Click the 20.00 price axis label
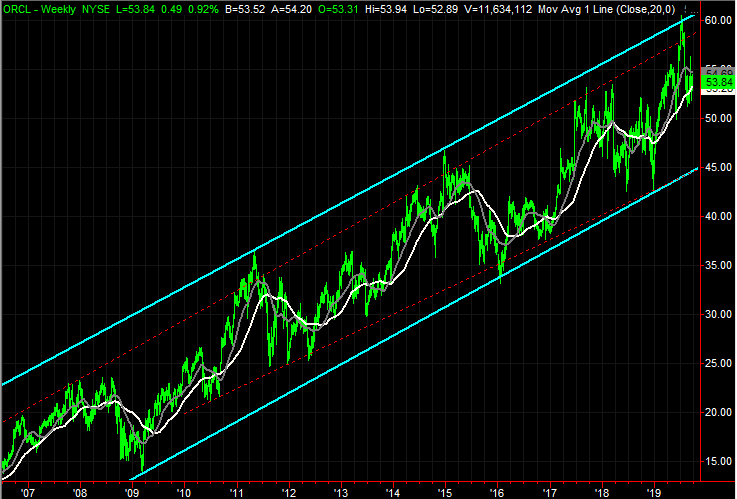 pos(719,412)
